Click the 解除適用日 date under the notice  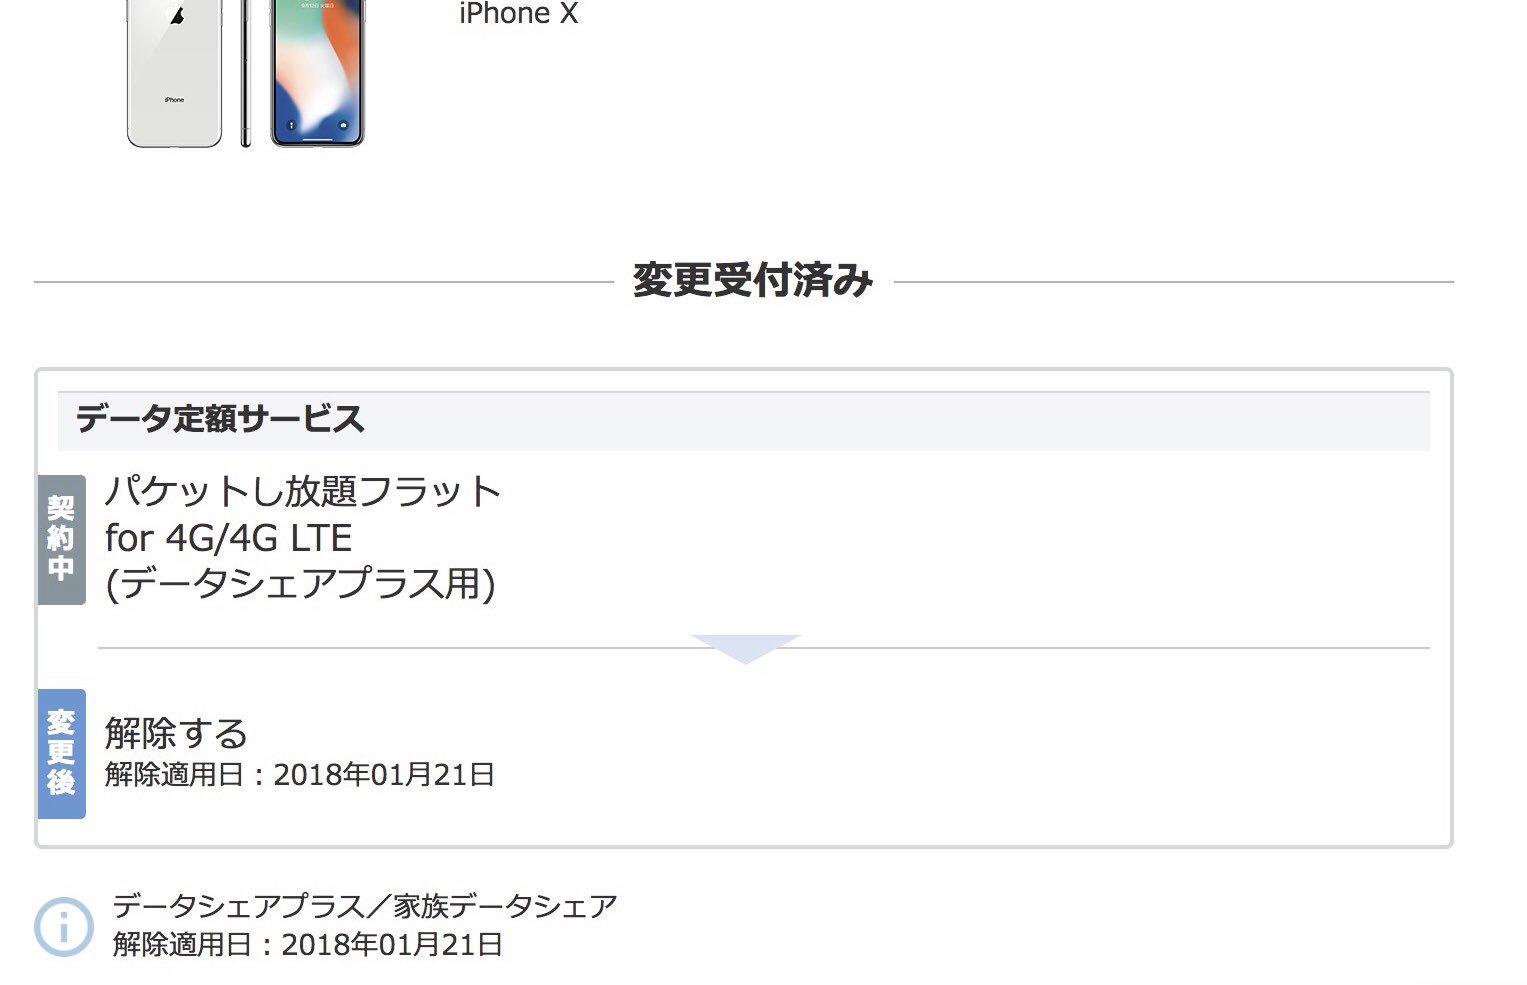coord(308,945)
